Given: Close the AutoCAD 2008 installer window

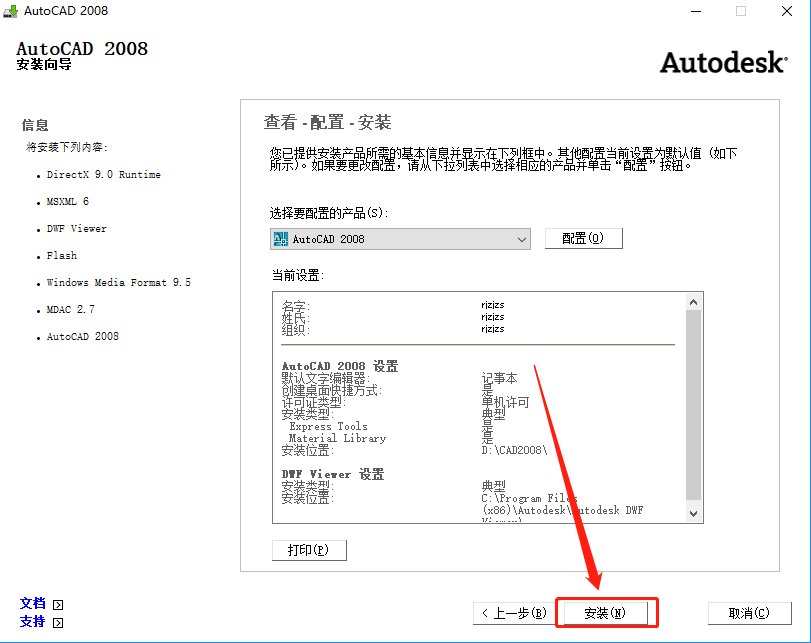Looking at the screenshot, I should 787,11.
